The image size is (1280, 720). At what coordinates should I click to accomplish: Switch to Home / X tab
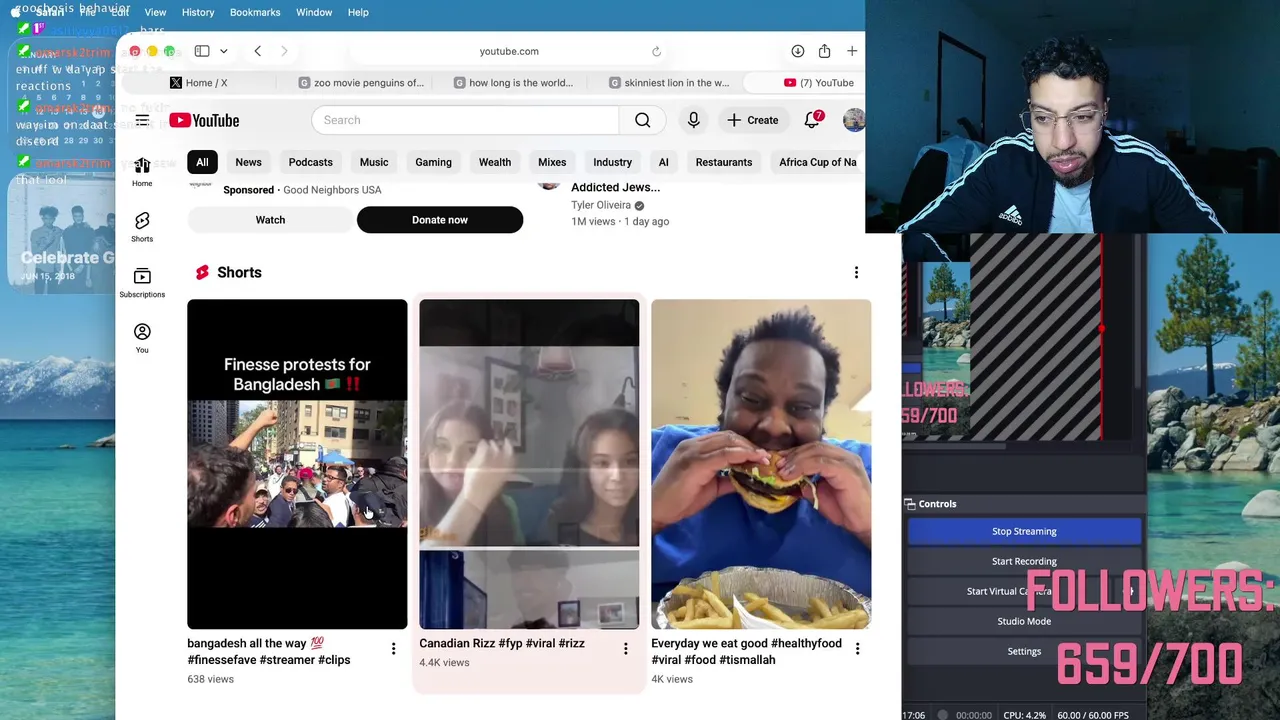pyautogui.click(x=198, y=83)
